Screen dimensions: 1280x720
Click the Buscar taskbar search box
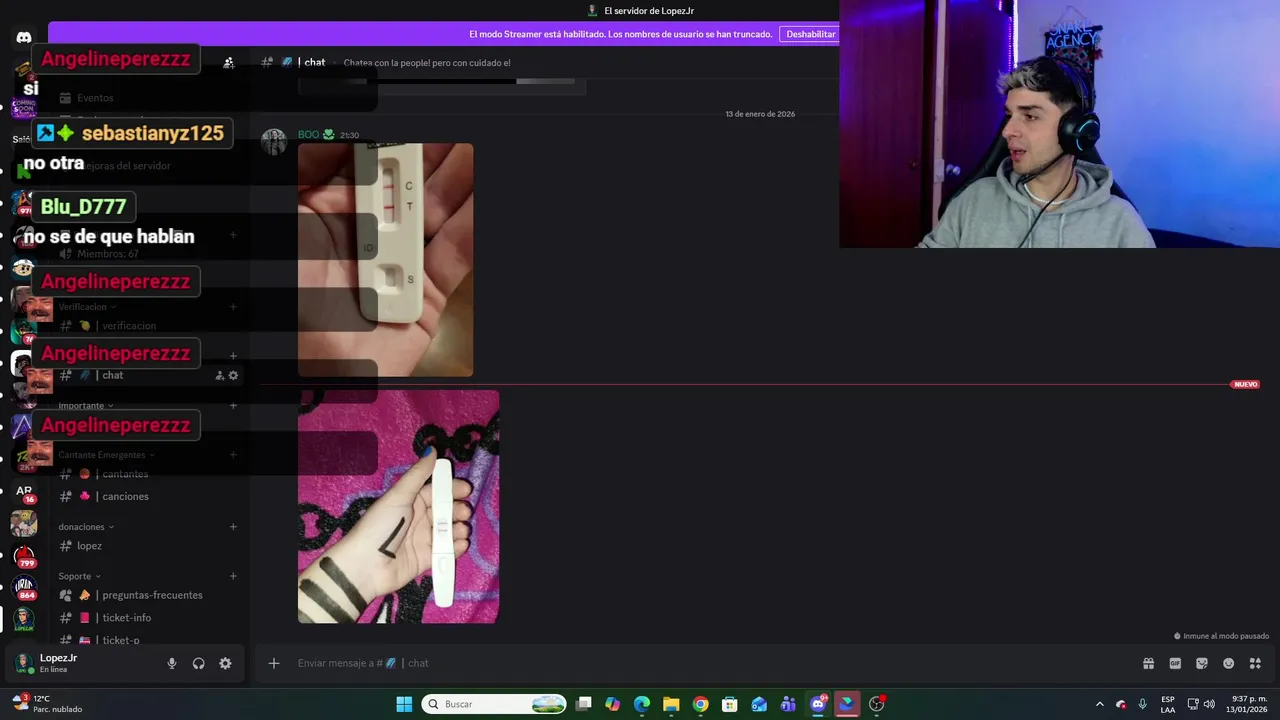(494, 704)
